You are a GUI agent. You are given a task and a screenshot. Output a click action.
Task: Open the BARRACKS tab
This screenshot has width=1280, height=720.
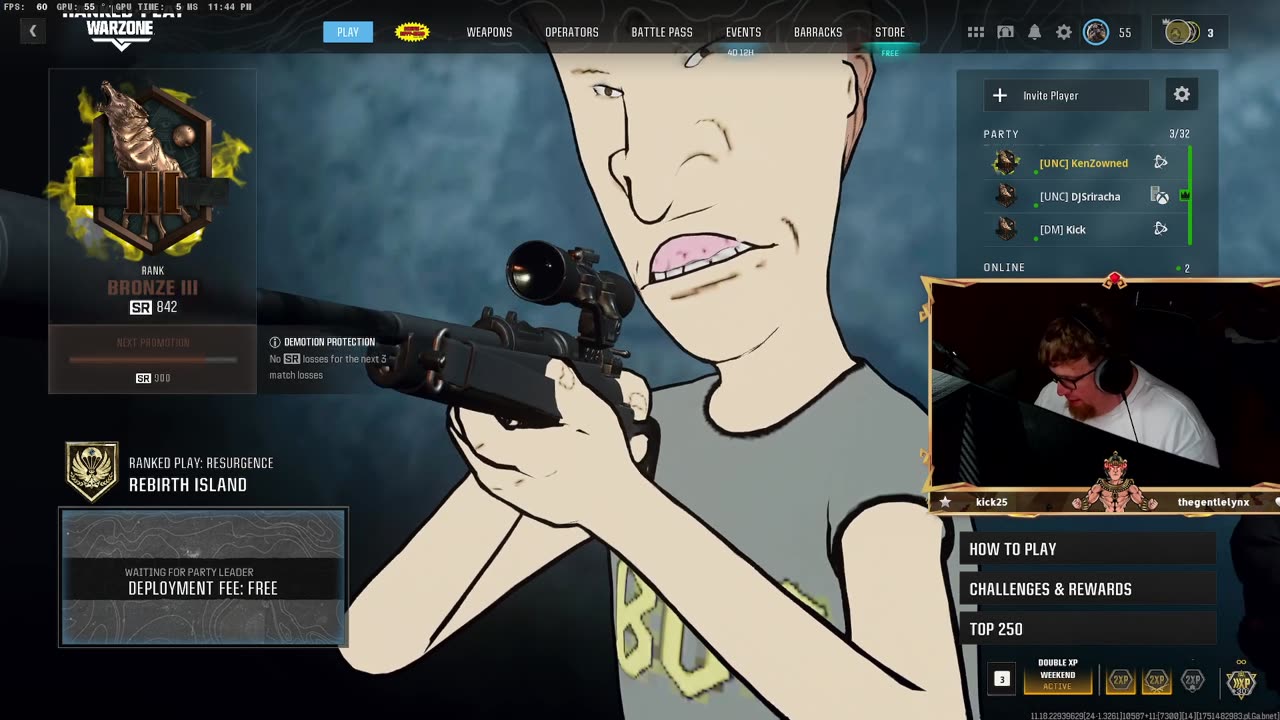[x=818, y=32]
